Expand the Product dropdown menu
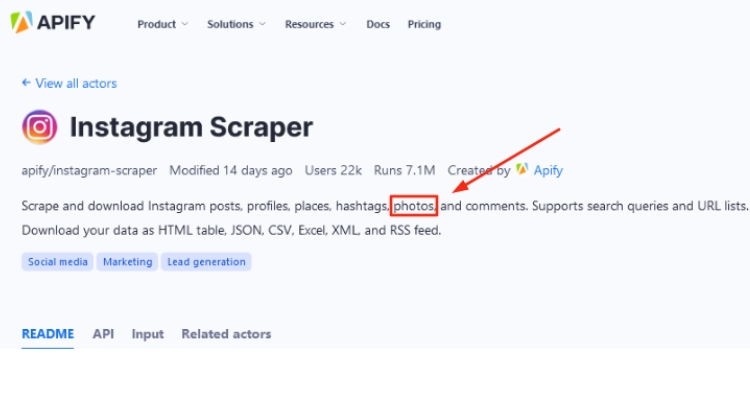 pos(162,24)
